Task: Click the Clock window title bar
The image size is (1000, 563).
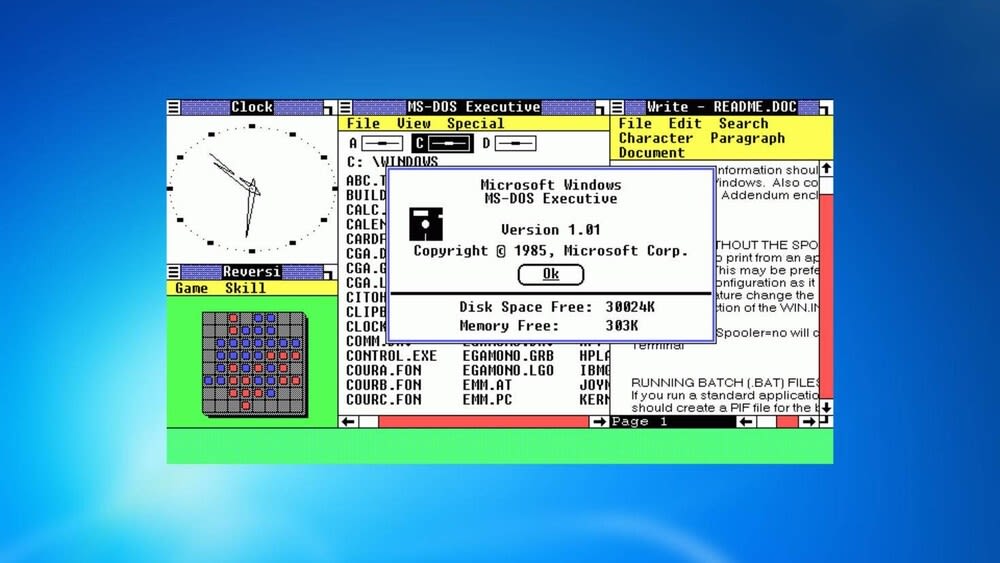Action: pos(252,107)
